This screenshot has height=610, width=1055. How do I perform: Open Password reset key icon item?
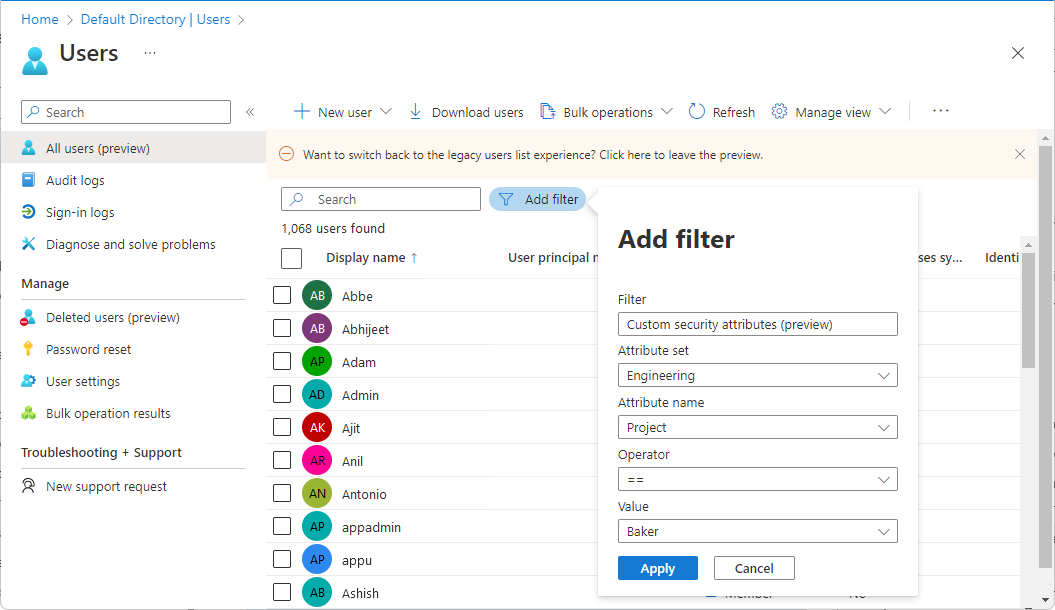pos(28,349)
